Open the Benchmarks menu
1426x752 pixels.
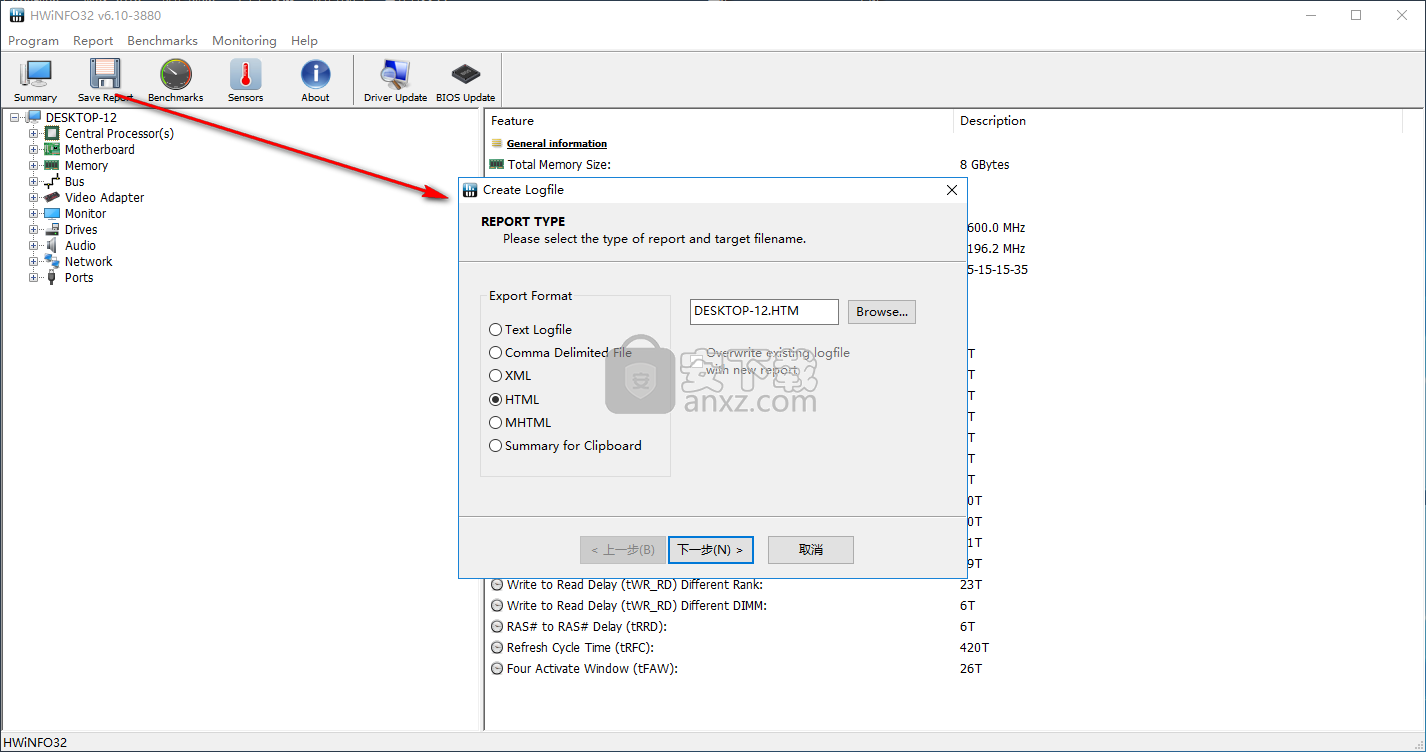[x=162, y=41]
